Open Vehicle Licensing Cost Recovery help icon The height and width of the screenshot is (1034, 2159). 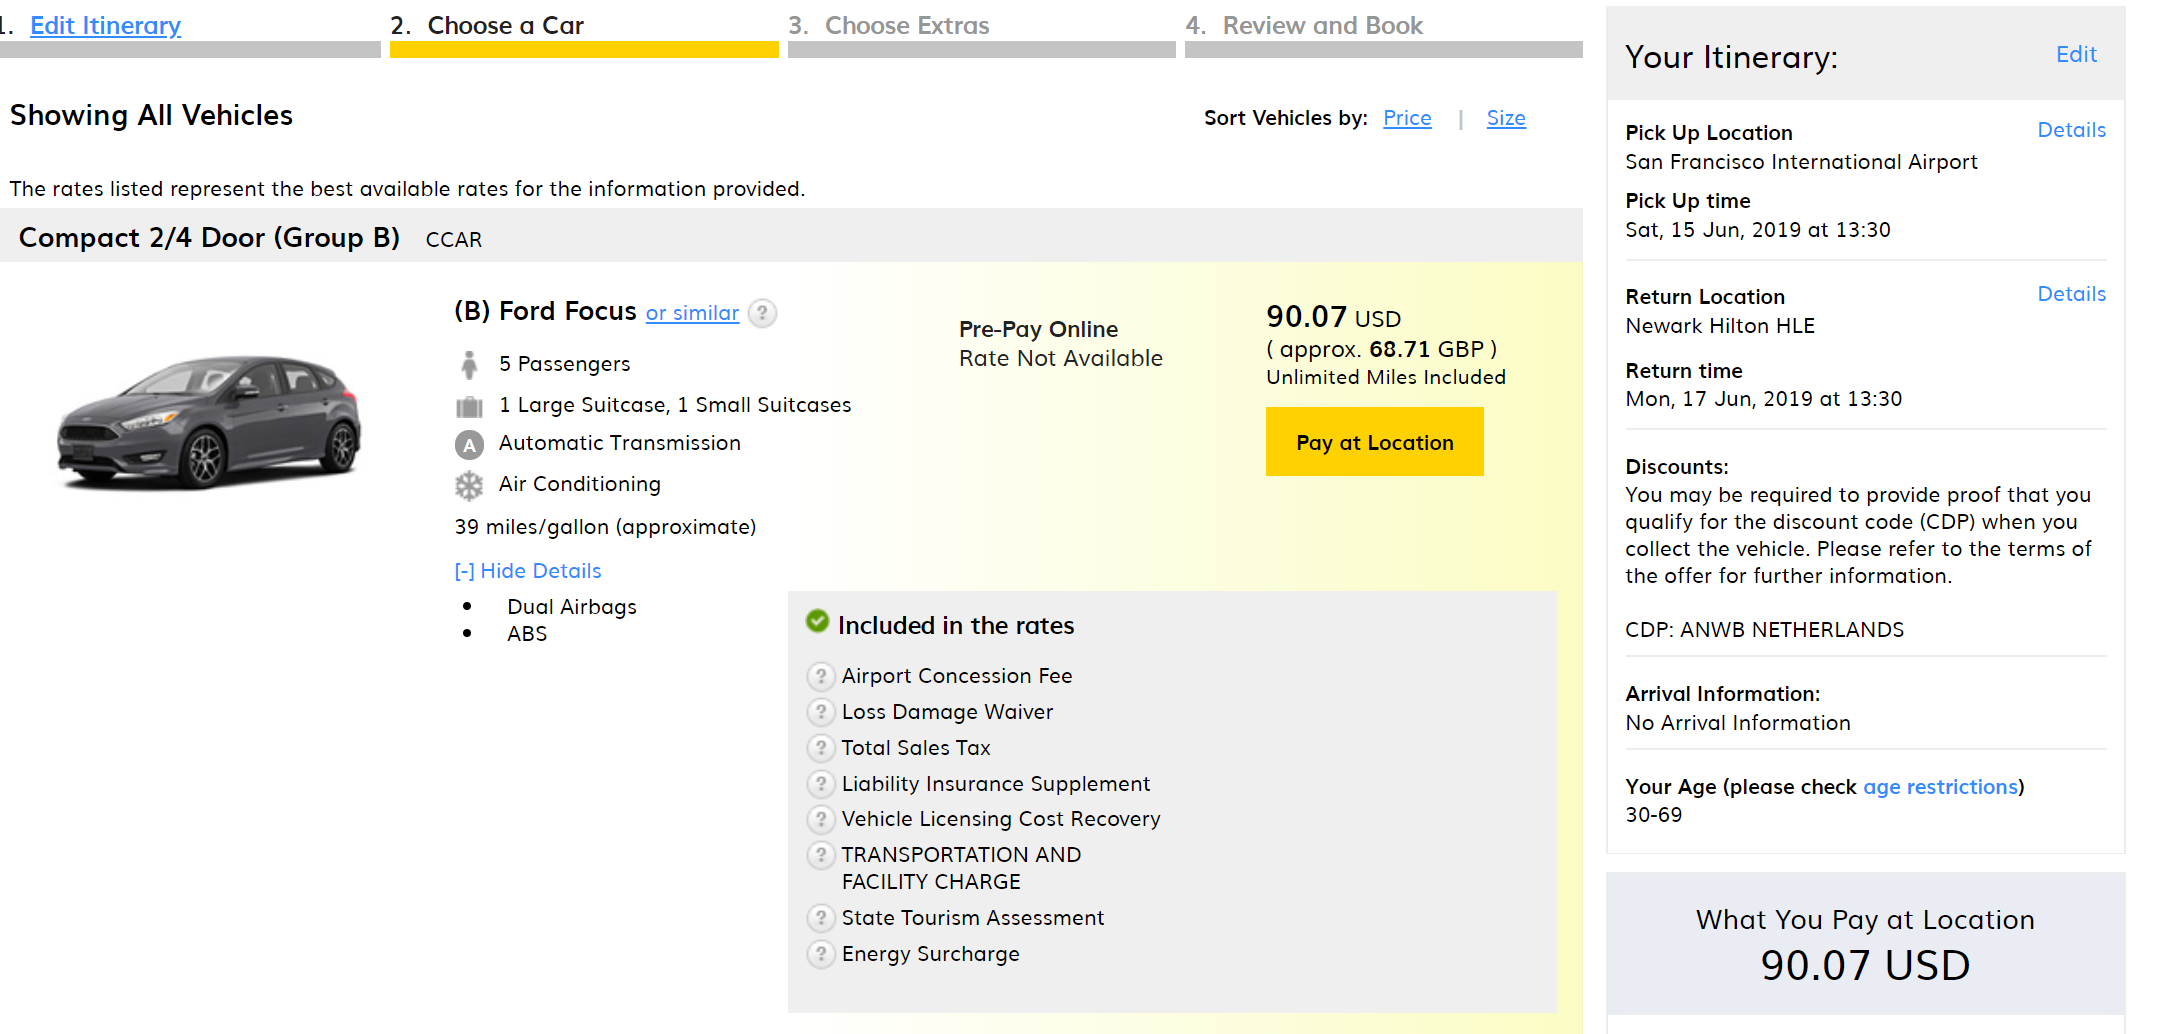click(x=820, y=820)
